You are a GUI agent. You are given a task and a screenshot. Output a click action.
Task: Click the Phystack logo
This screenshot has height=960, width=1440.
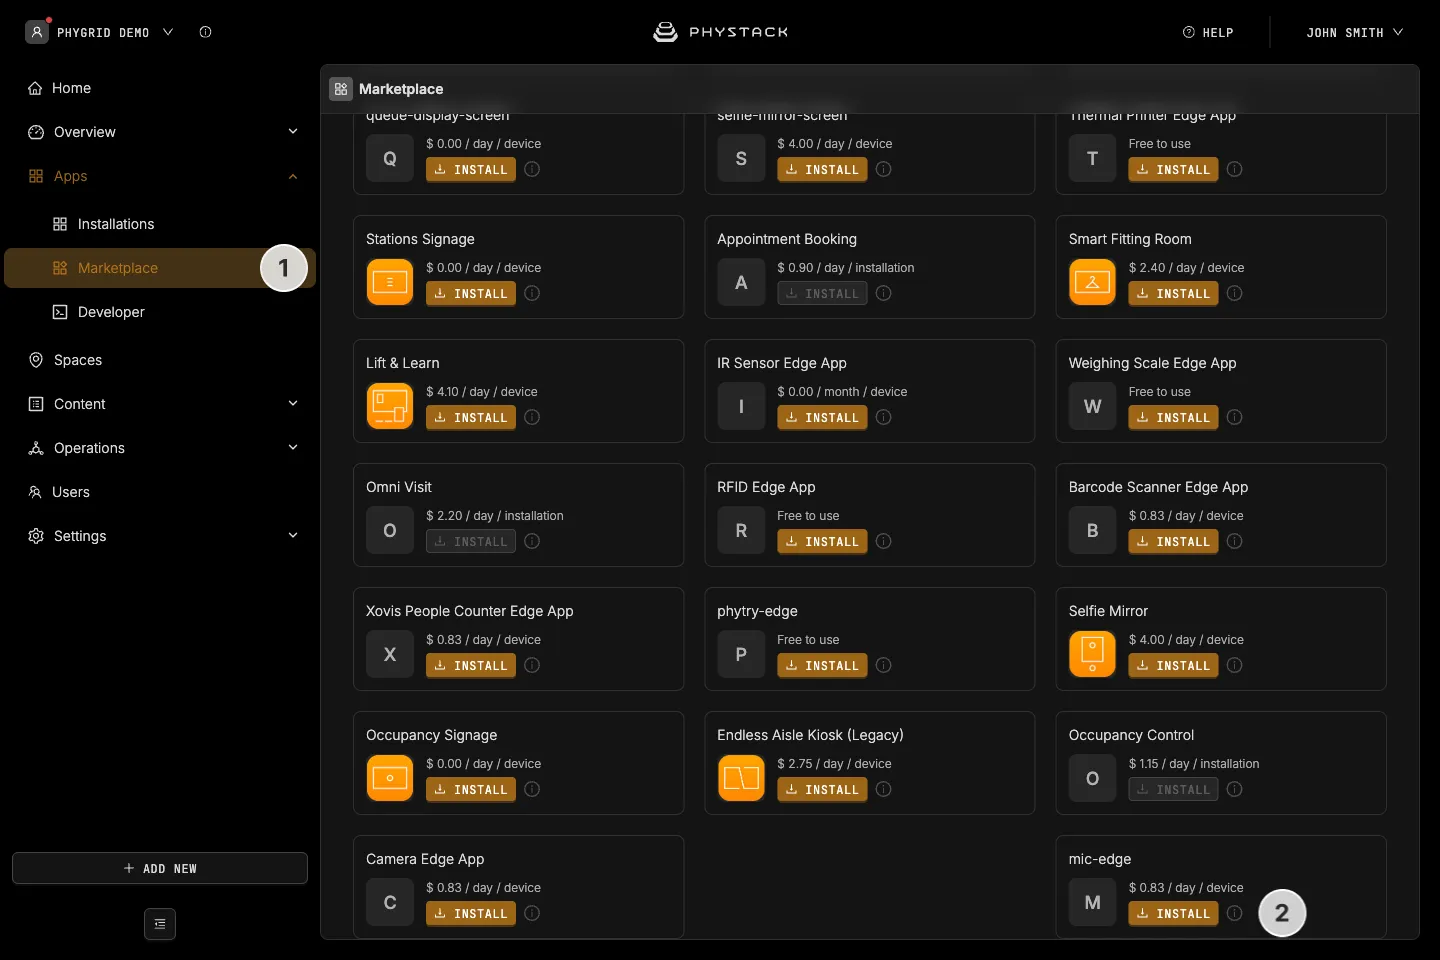click(720, 32)
